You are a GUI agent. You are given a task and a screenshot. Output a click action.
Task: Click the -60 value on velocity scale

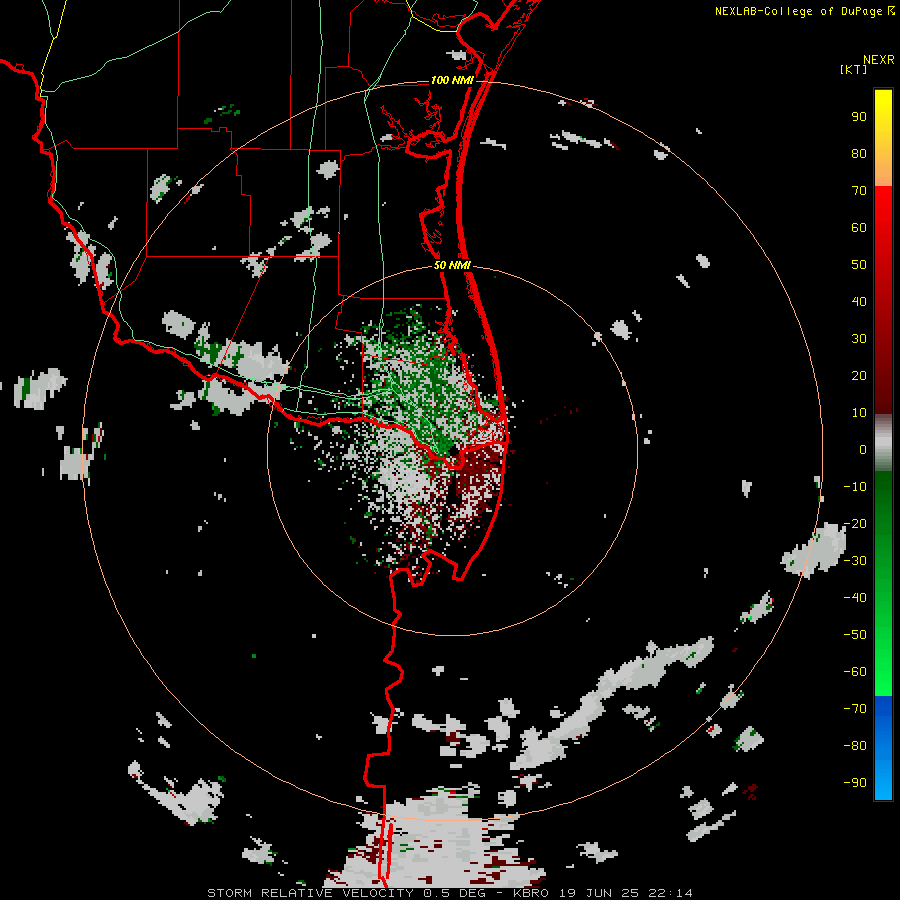click(855, 672)
